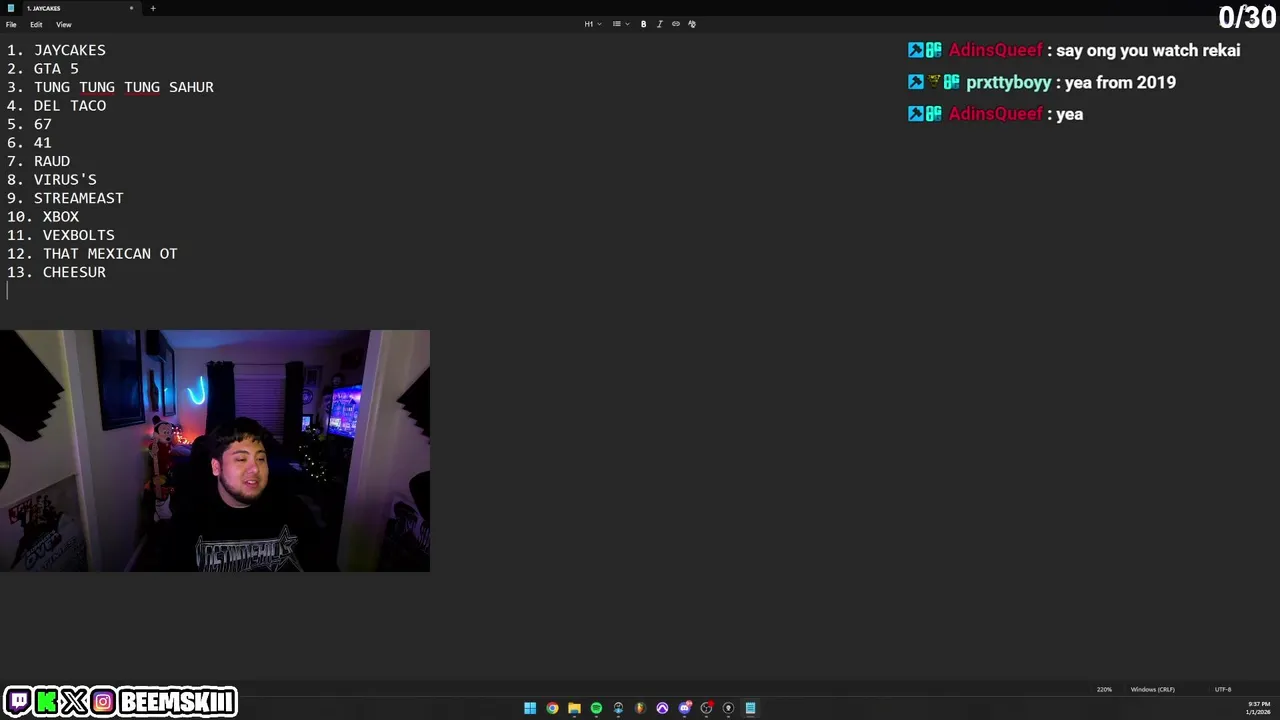Click the line '1. JAYCAKES' in the document
The width and height of the screenshot is (1280, 720).
[56, 50]
